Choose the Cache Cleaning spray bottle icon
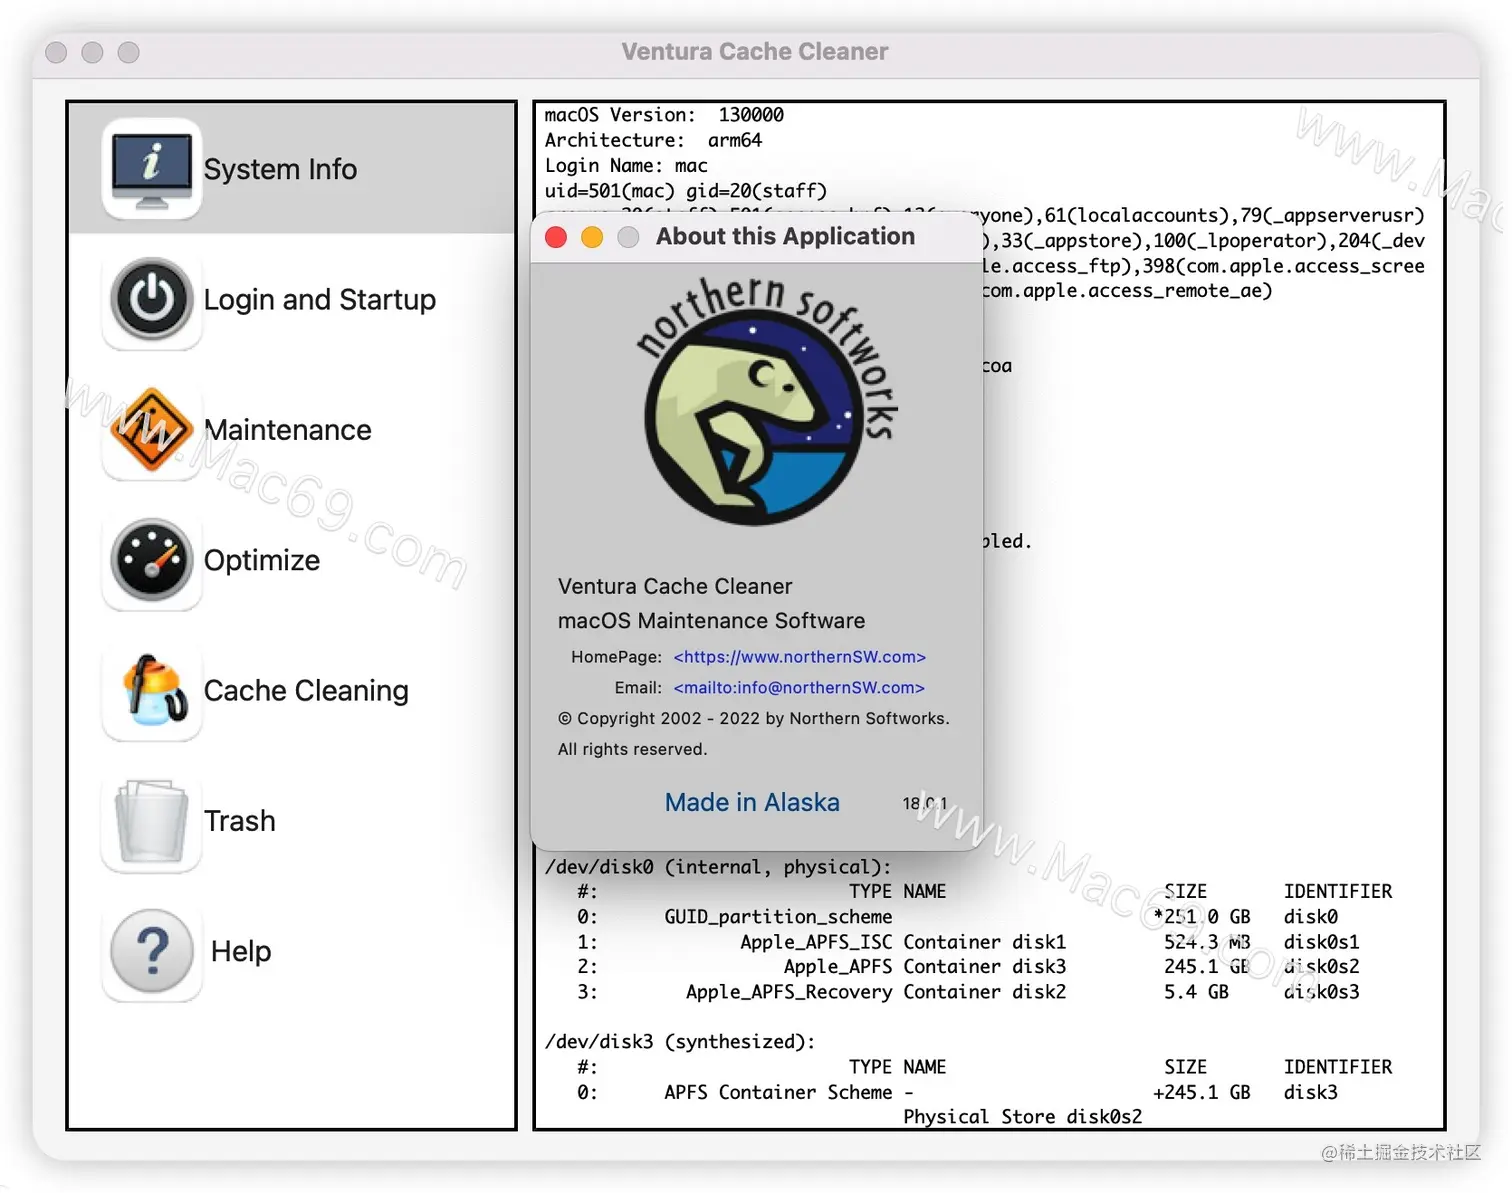 click(152, 691)
